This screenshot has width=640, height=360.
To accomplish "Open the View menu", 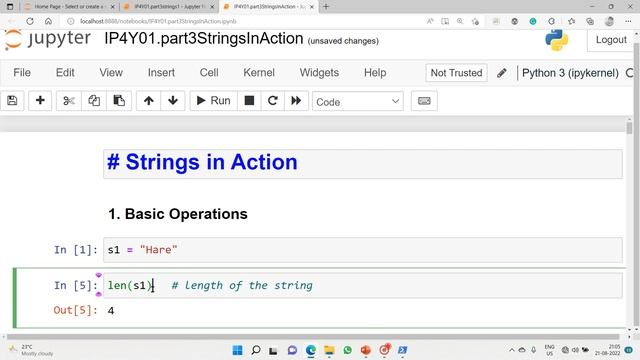I will pyautogui.click(x=111, y=73).
